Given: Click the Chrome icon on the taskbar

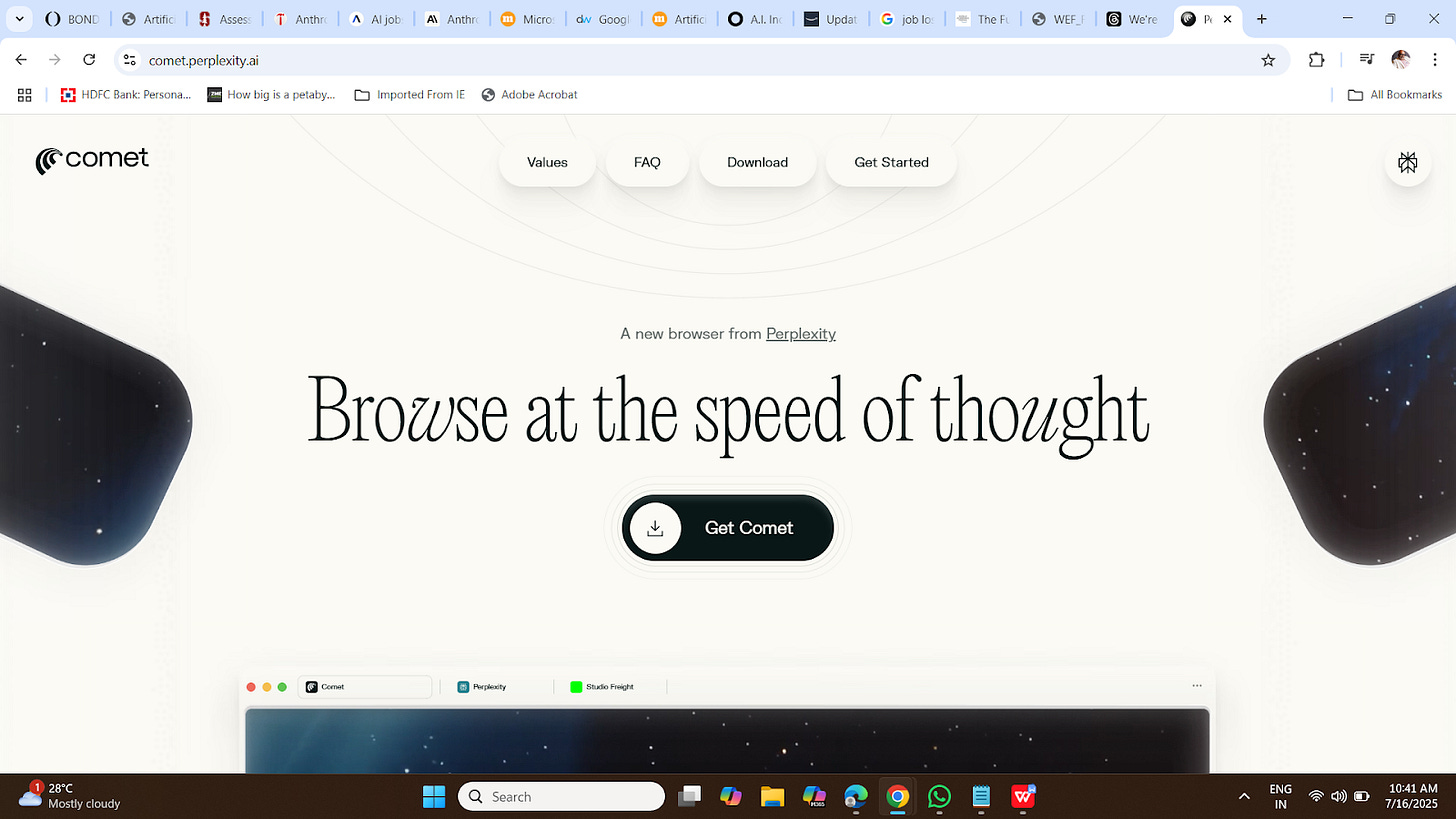Looking at the screenshot, I should pyautogui.click(x=897, y=796).
